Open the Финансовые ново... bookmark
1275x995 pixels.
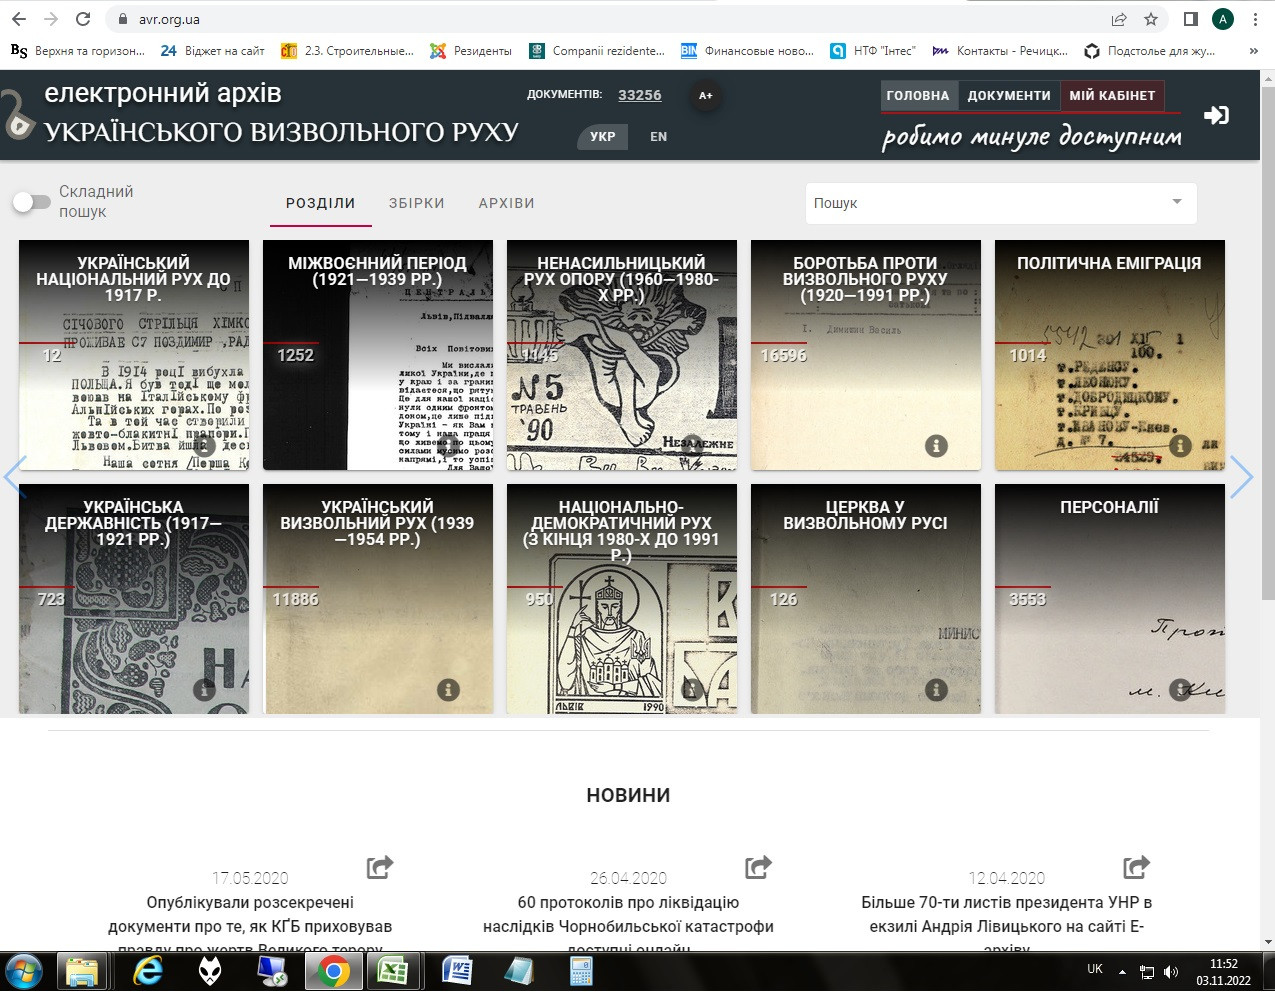point(748,51)
